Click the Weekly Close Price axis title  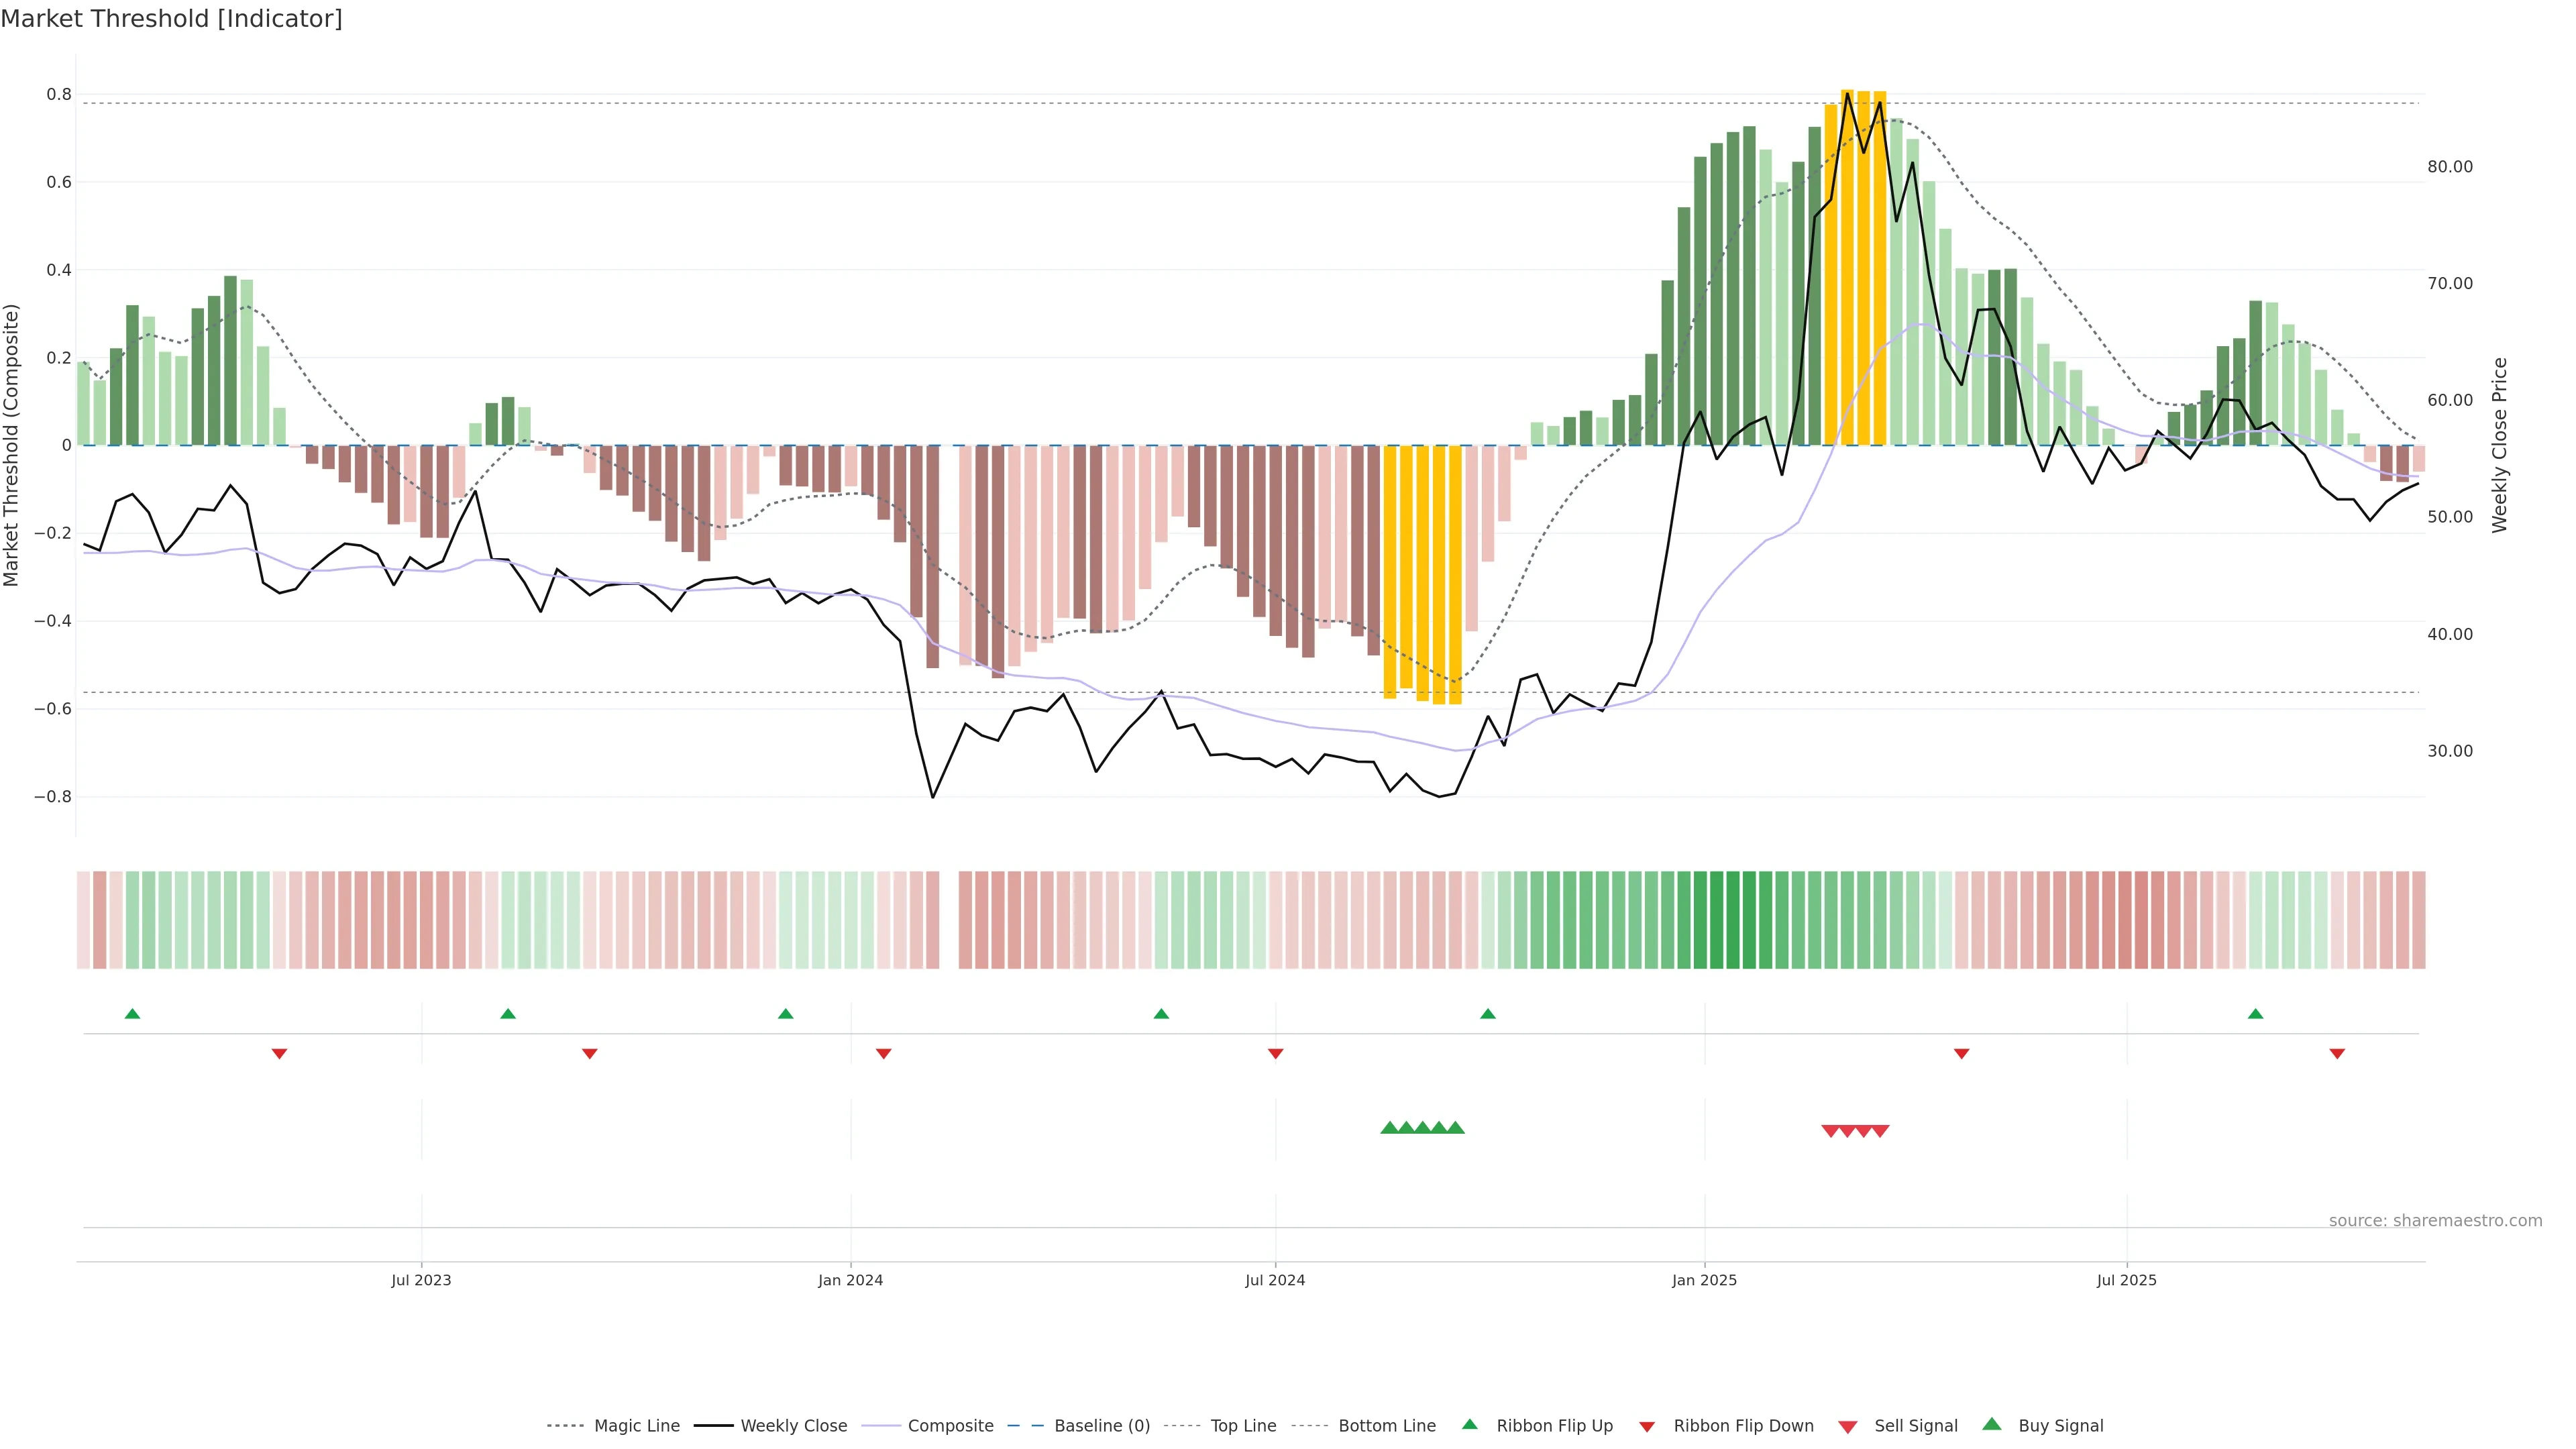[2499, 445]
